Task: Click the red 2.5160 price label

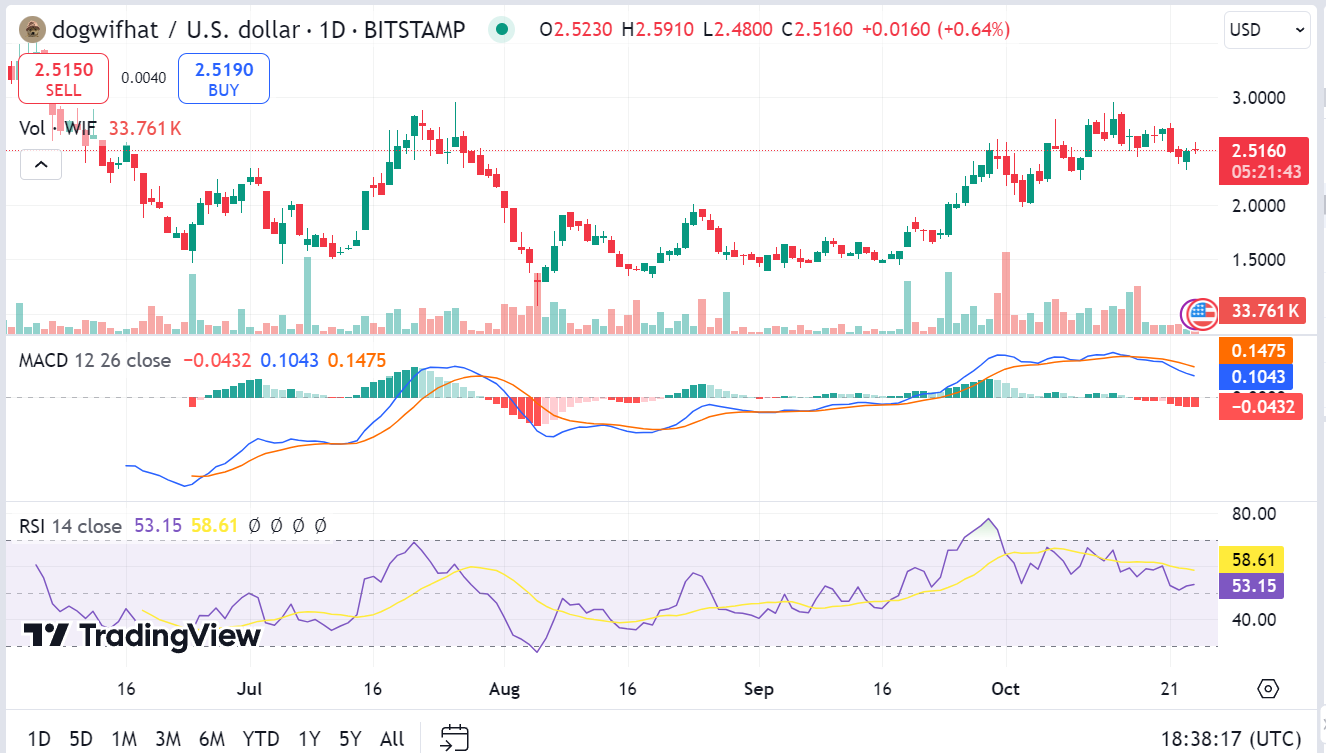Action: tap(1263, 161)
